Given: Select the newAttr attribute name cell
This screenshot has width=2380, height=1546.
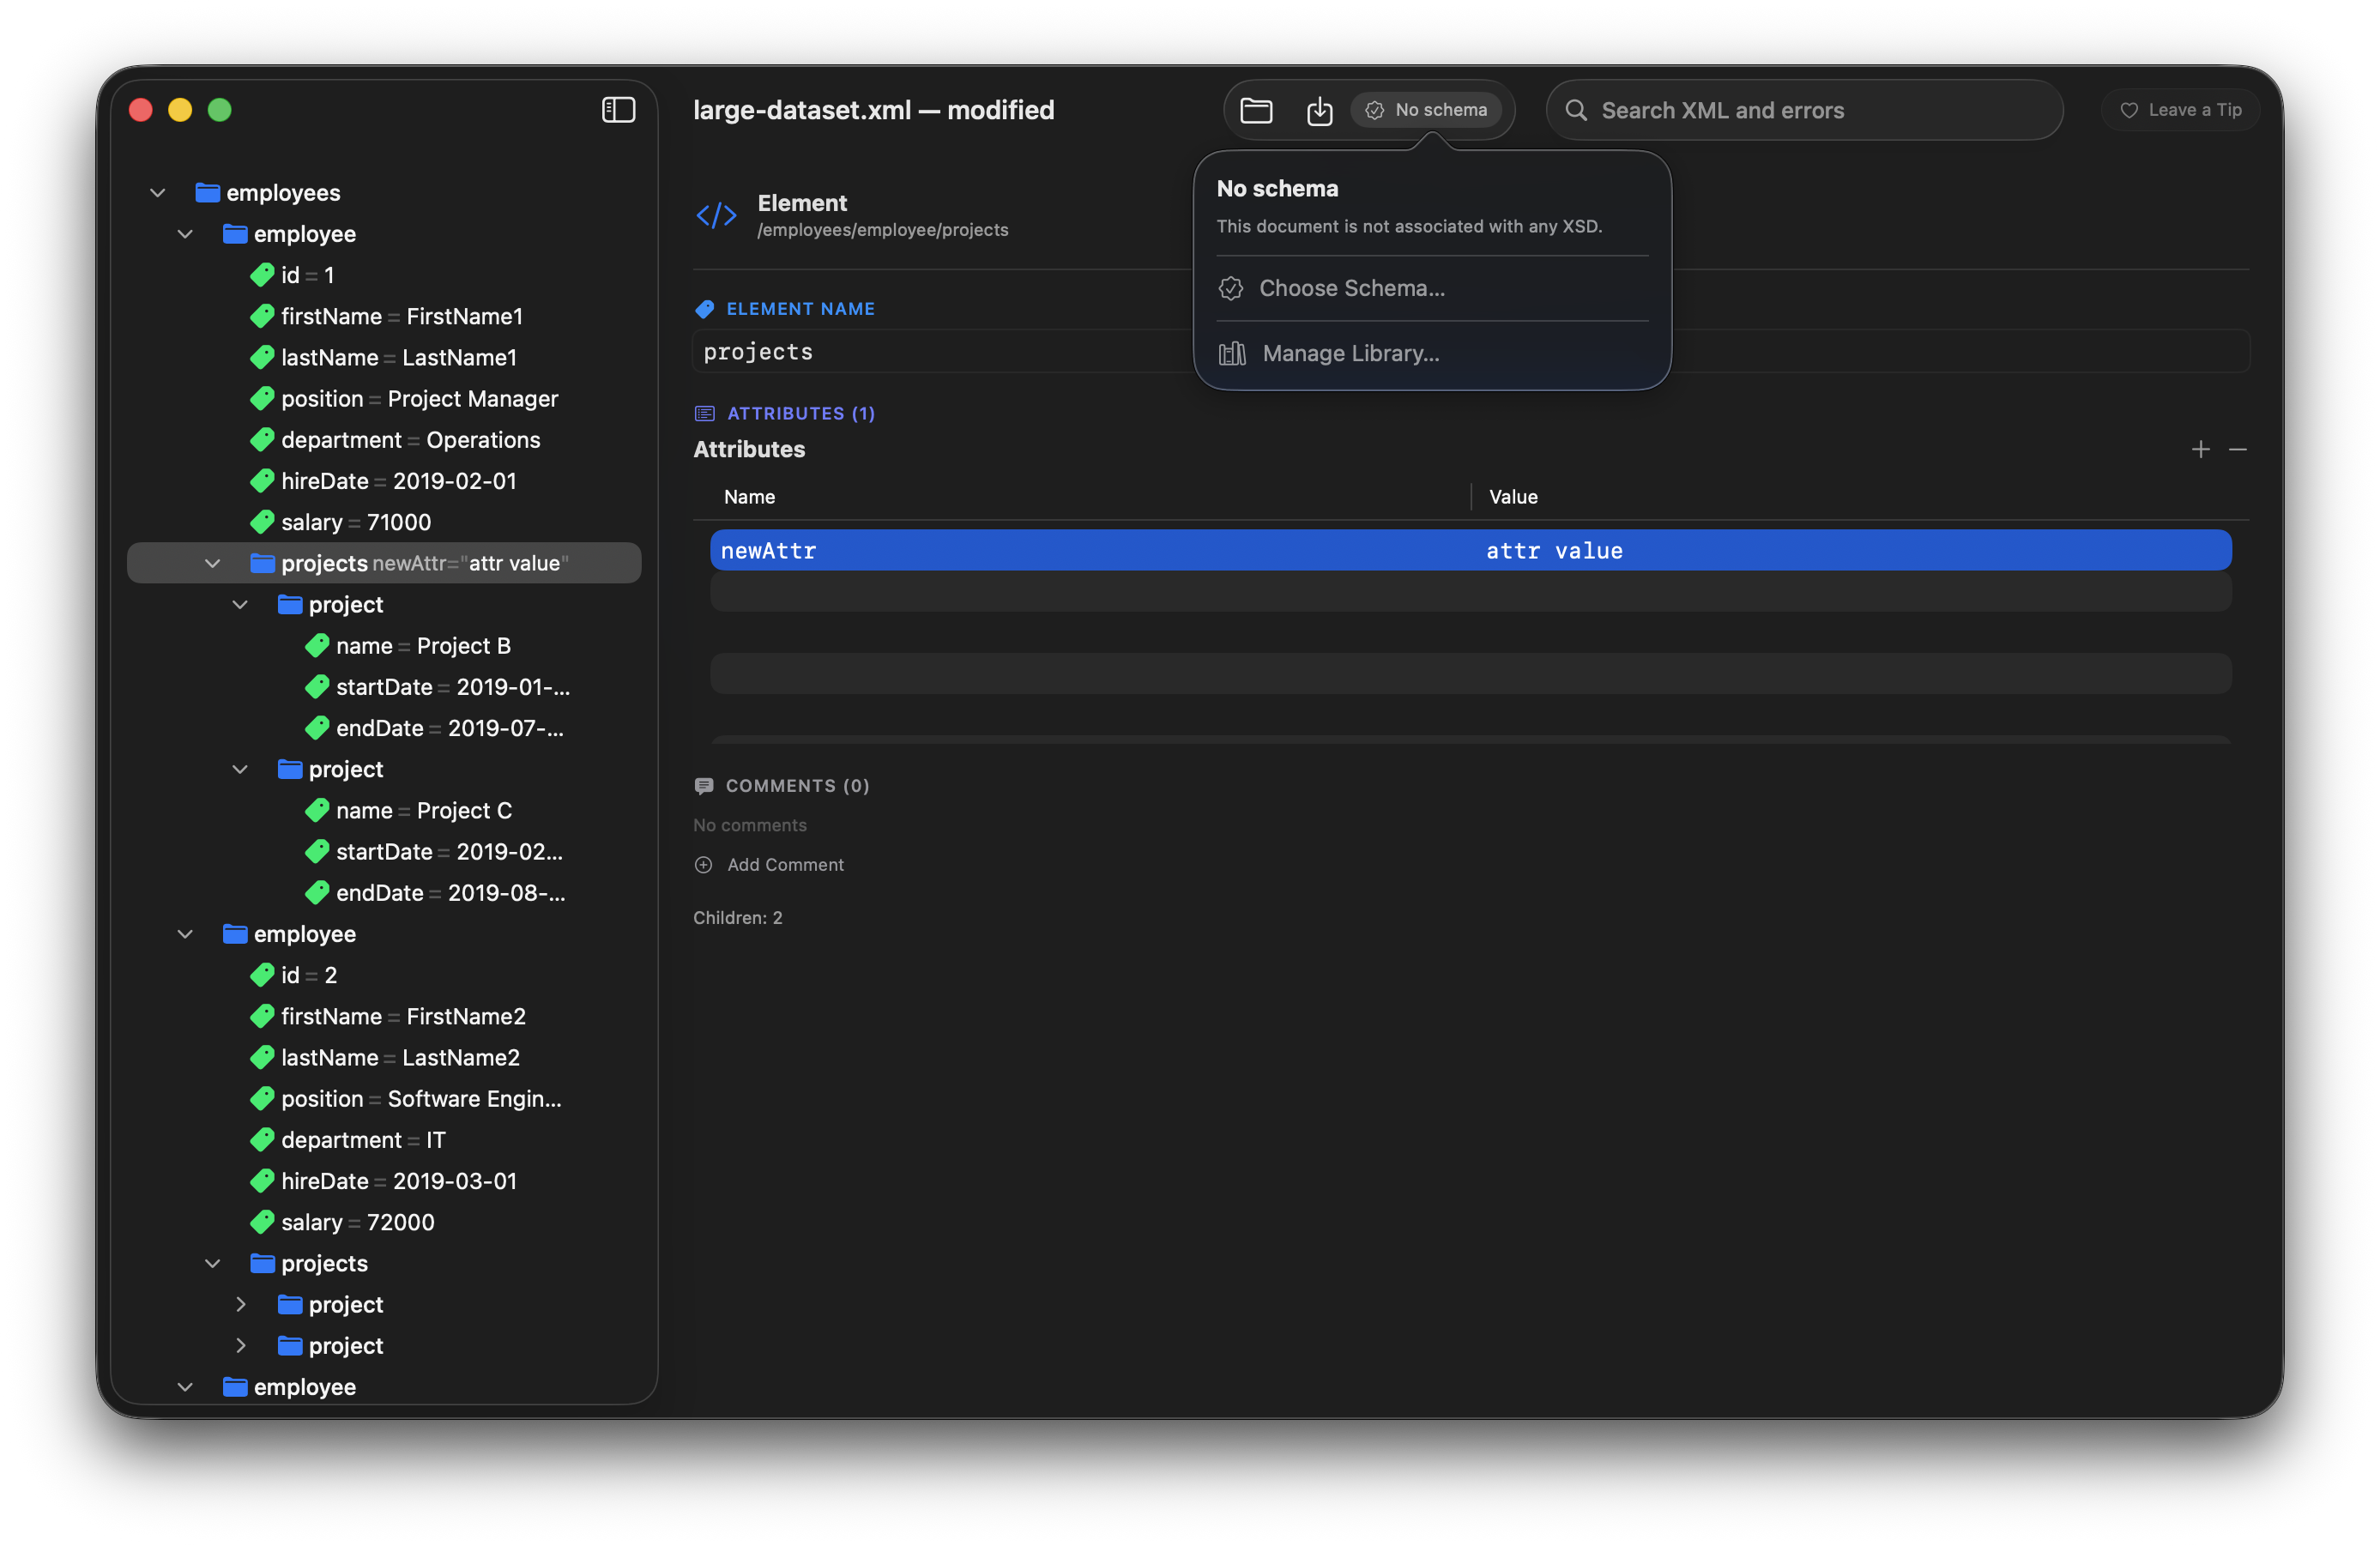Looking at the screenshot, I should (768, 551).
